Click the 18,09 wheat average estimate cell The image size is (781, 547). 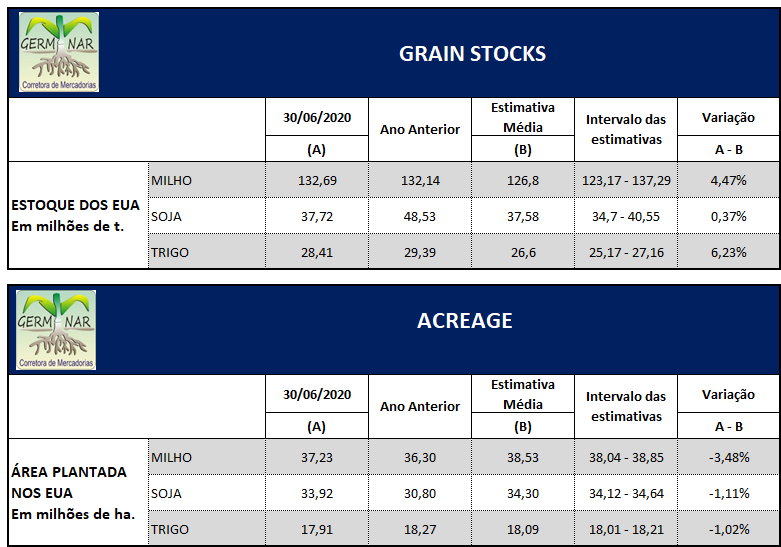[x=523, y=529]
